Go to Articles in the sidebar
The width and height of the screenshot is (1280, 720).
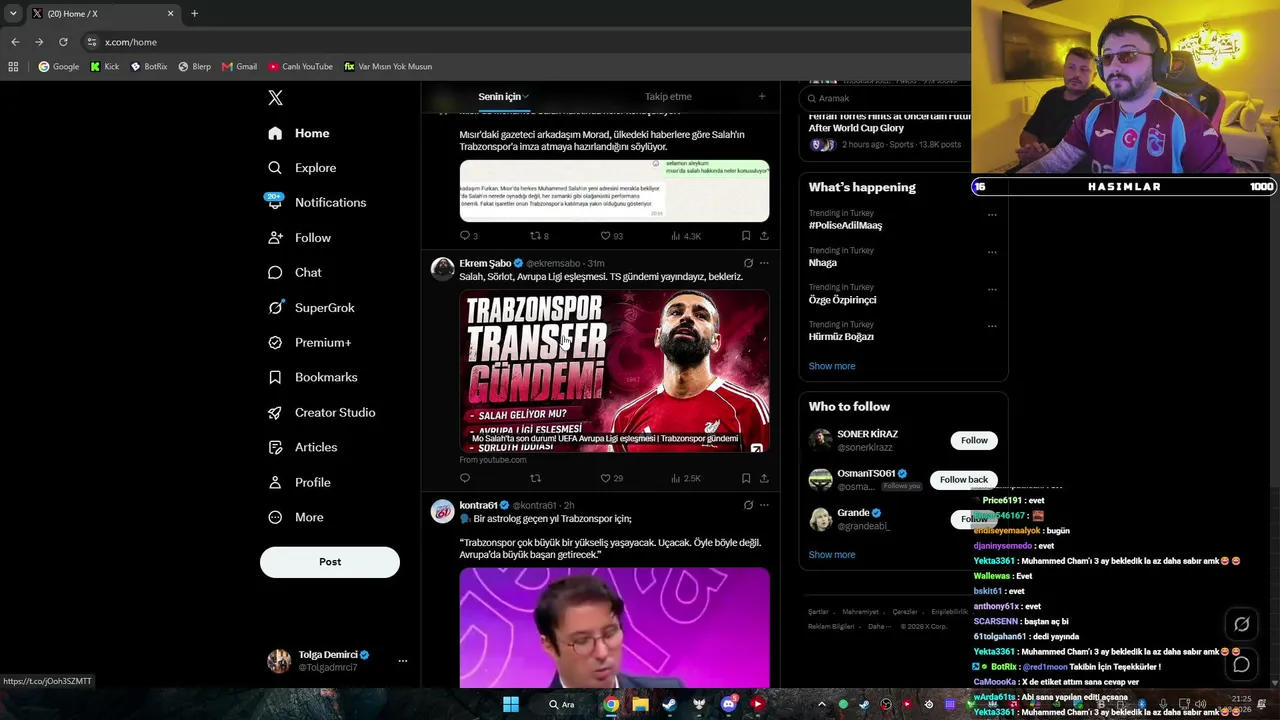tap(302, 447)
